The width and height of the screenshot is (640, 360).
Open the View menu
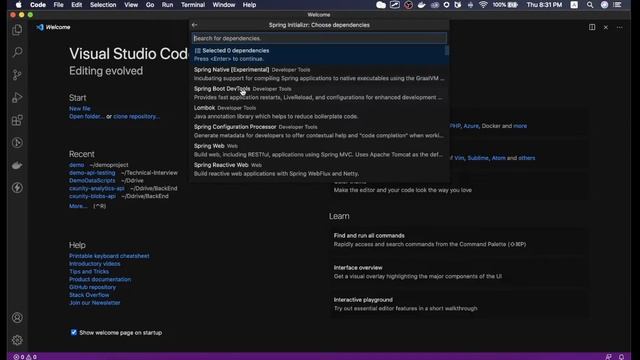pos(131,5)
